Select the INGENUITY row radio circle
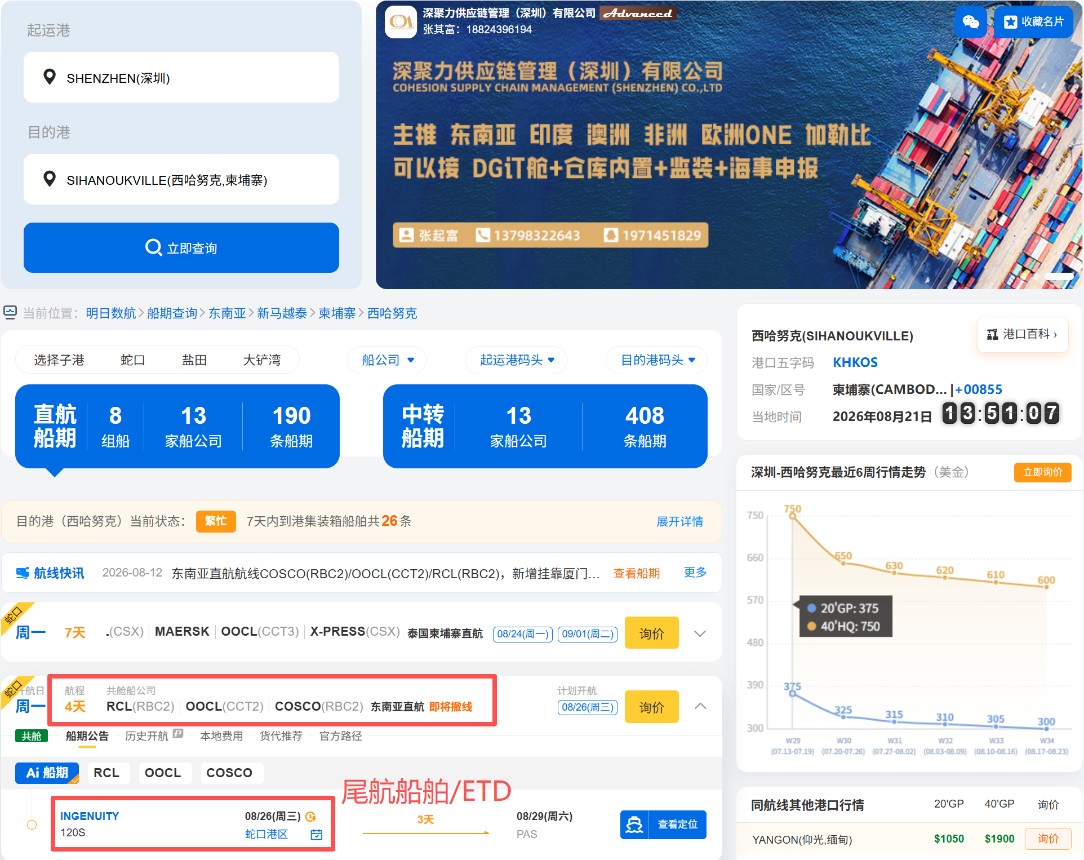 tap(32, 825)
